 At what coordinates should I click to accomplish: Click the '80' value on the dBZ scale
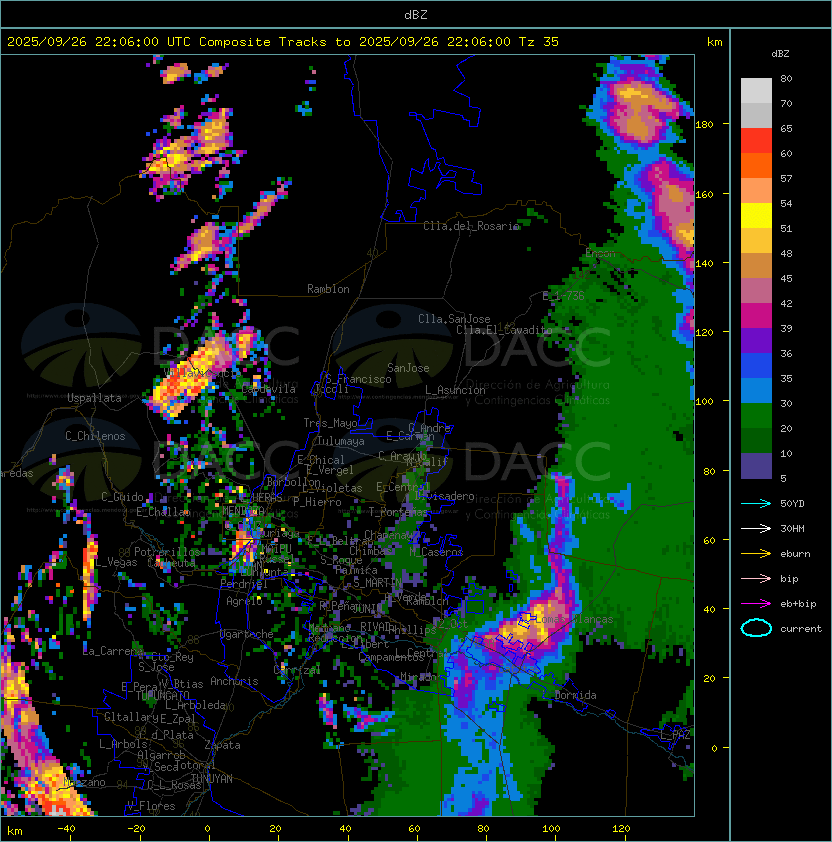(786, 78)
